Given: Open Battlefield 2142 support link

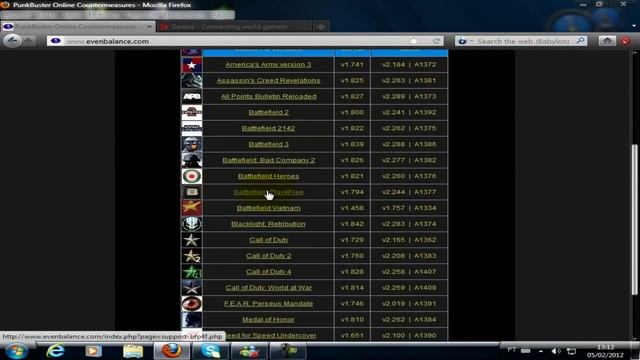Looking at the screenshot, I should click(268, 128).
